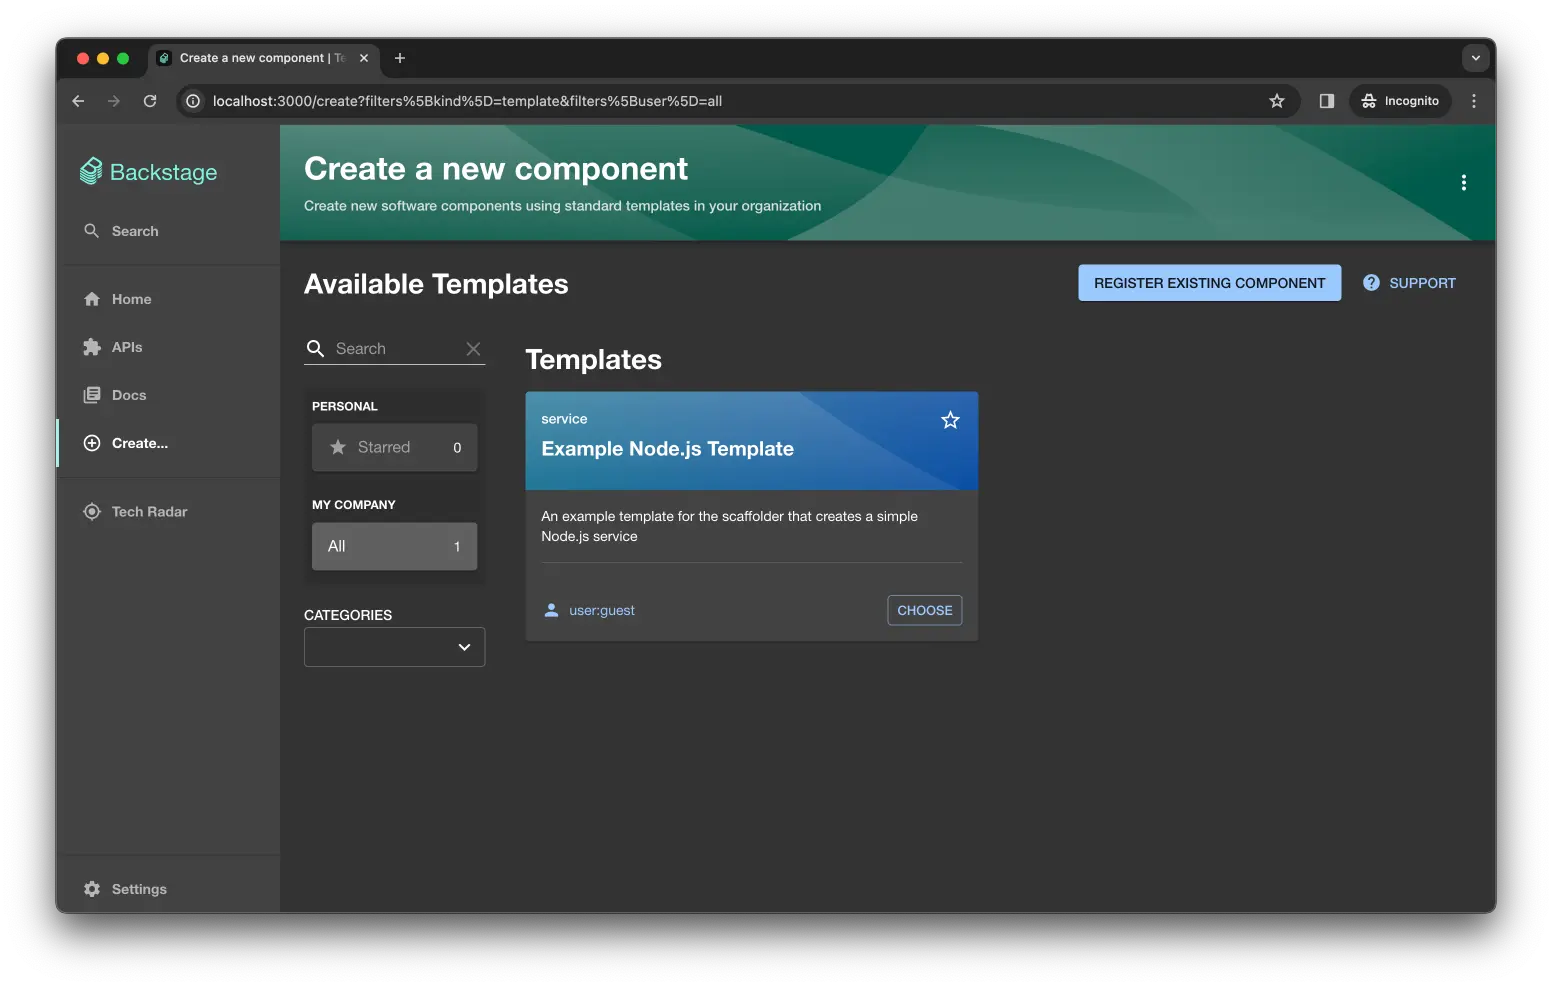
Task: Choose the Example Node.js Template
Action: [924, 610]
